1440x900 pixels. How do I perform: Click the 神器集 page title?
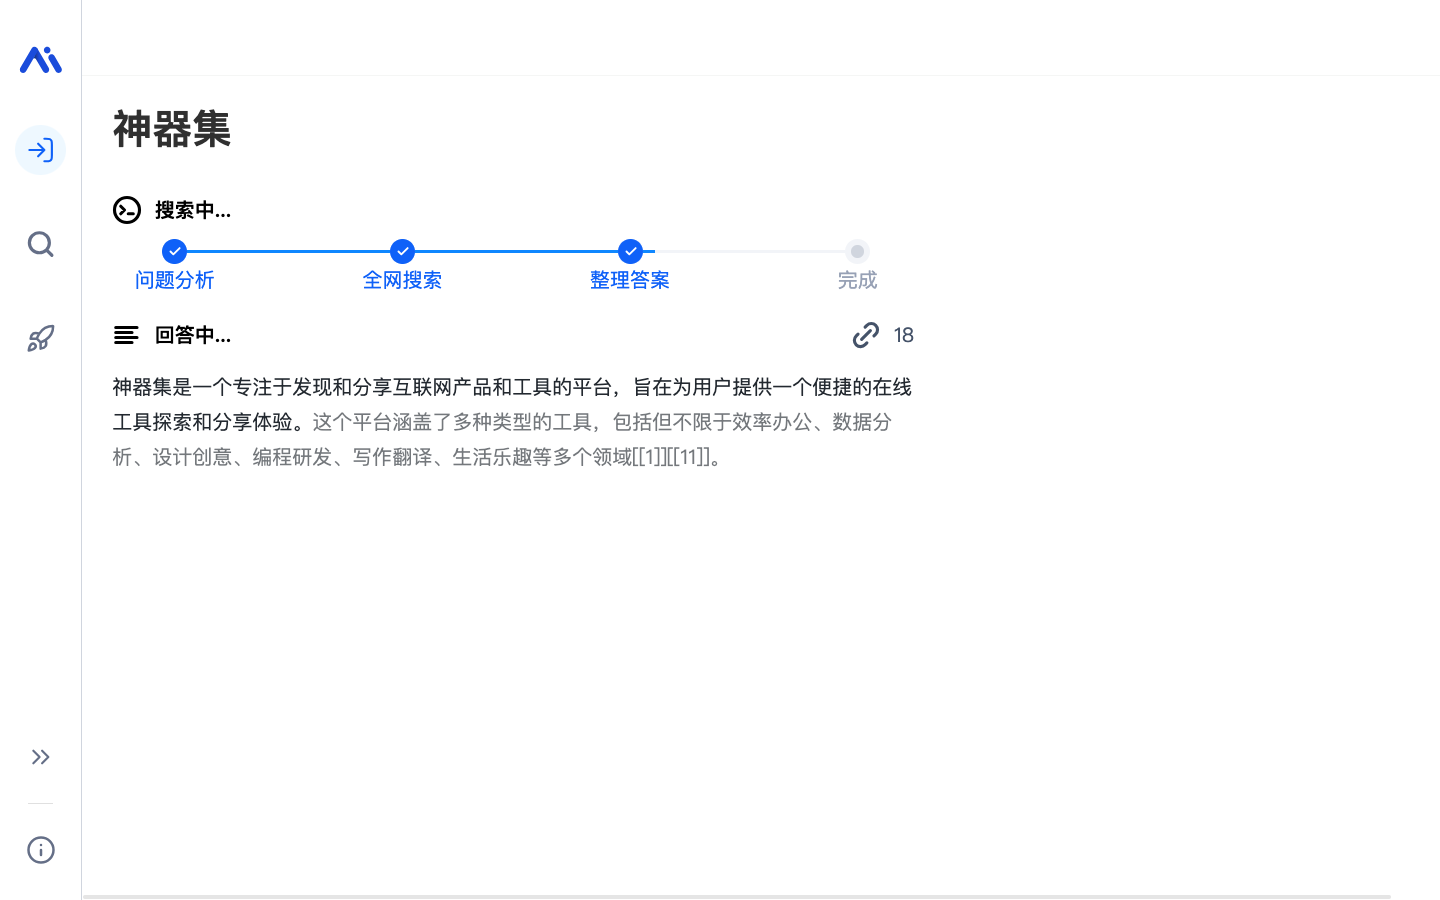pyautogui.click(x=172, y=129)
